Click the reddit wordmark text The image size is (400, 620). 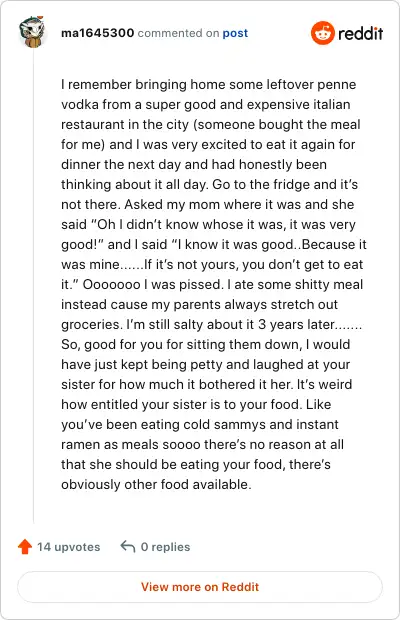360,34
